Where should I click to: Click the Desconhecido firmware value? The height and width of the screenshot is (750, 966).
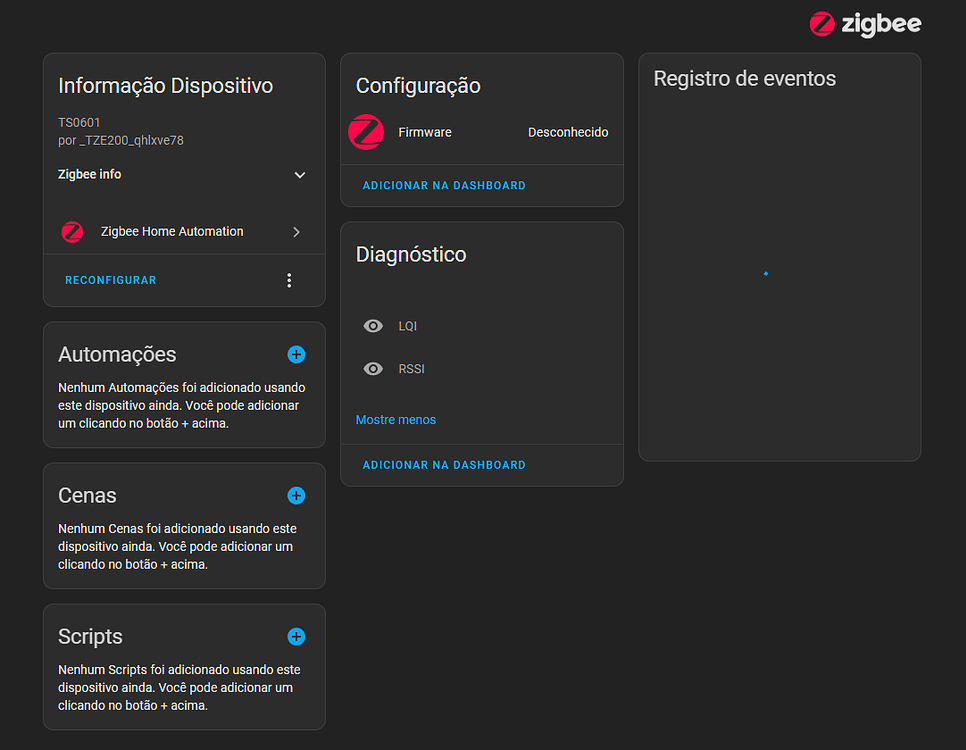point(568,132)
